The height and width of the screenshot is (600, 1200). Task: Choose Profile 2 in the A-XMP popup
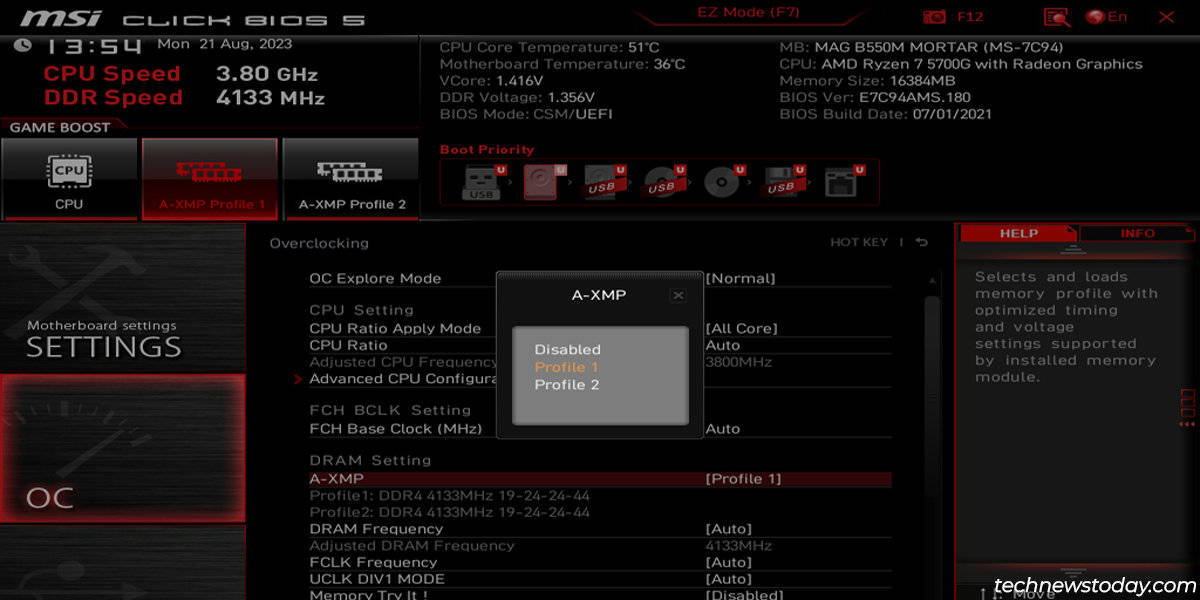[567, 385]
